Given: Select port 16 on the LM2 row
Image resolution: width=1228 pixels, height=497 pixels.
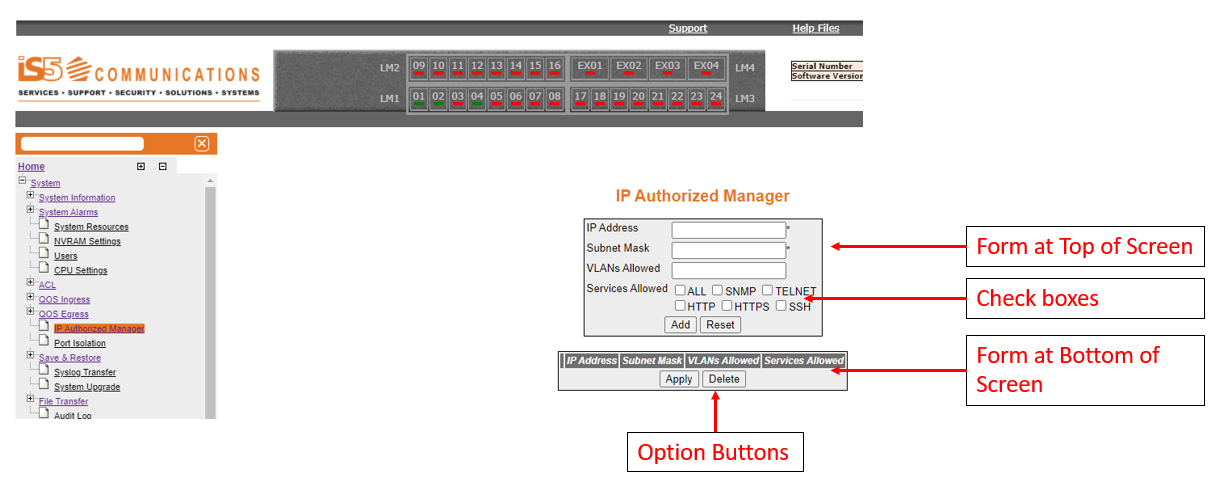Looking at the screenshot, I should pyautogui.click(x=554, y=67).
